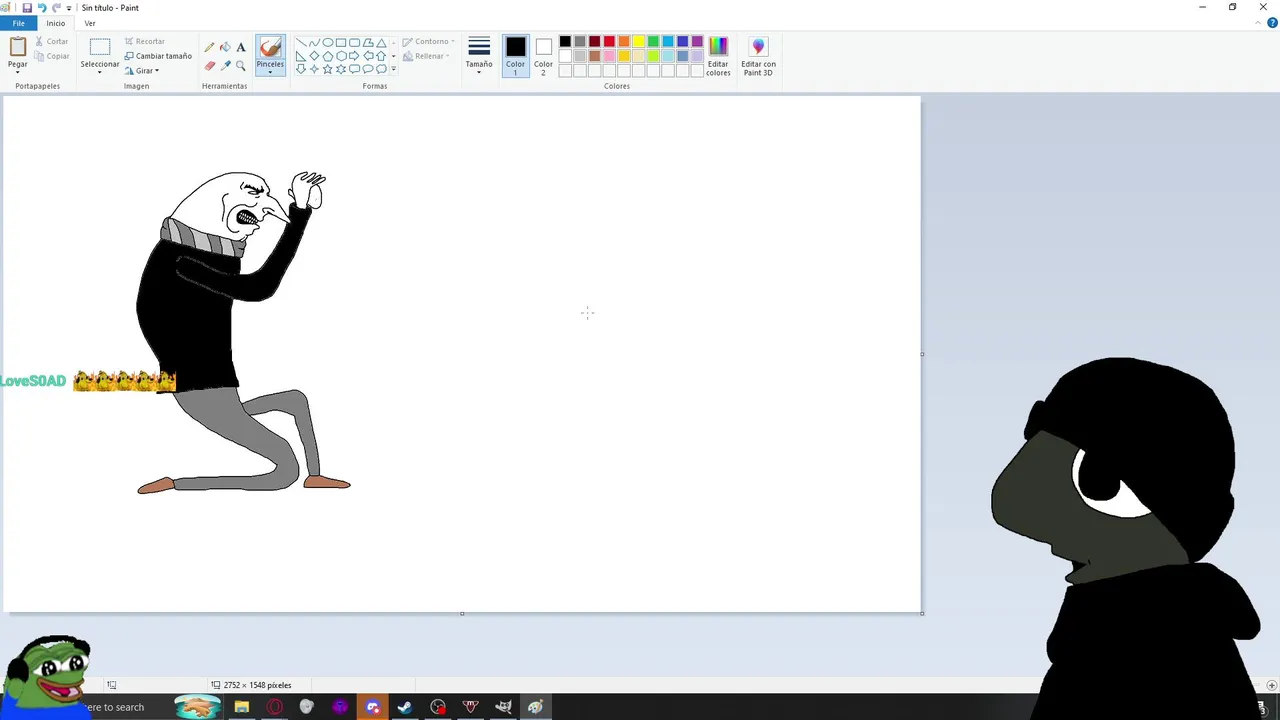Screen dimensions: 1280x720
Task: Choose the rectangle shape
Action: (341, 43)
